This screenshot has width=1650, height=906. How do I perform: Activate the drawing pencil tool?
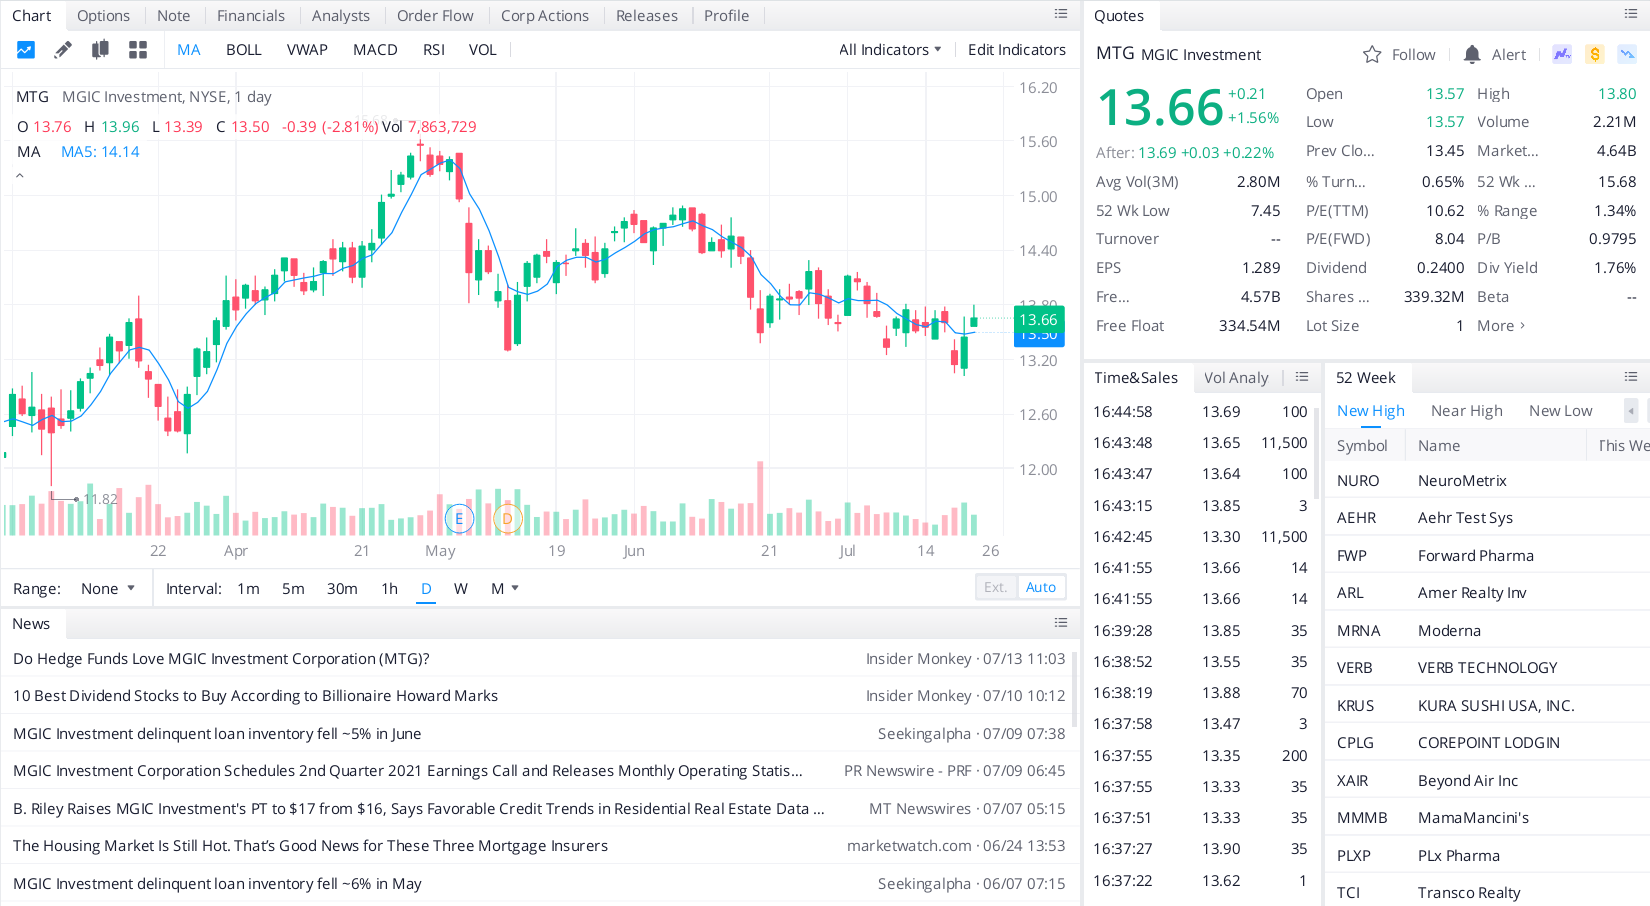[63, 50]
